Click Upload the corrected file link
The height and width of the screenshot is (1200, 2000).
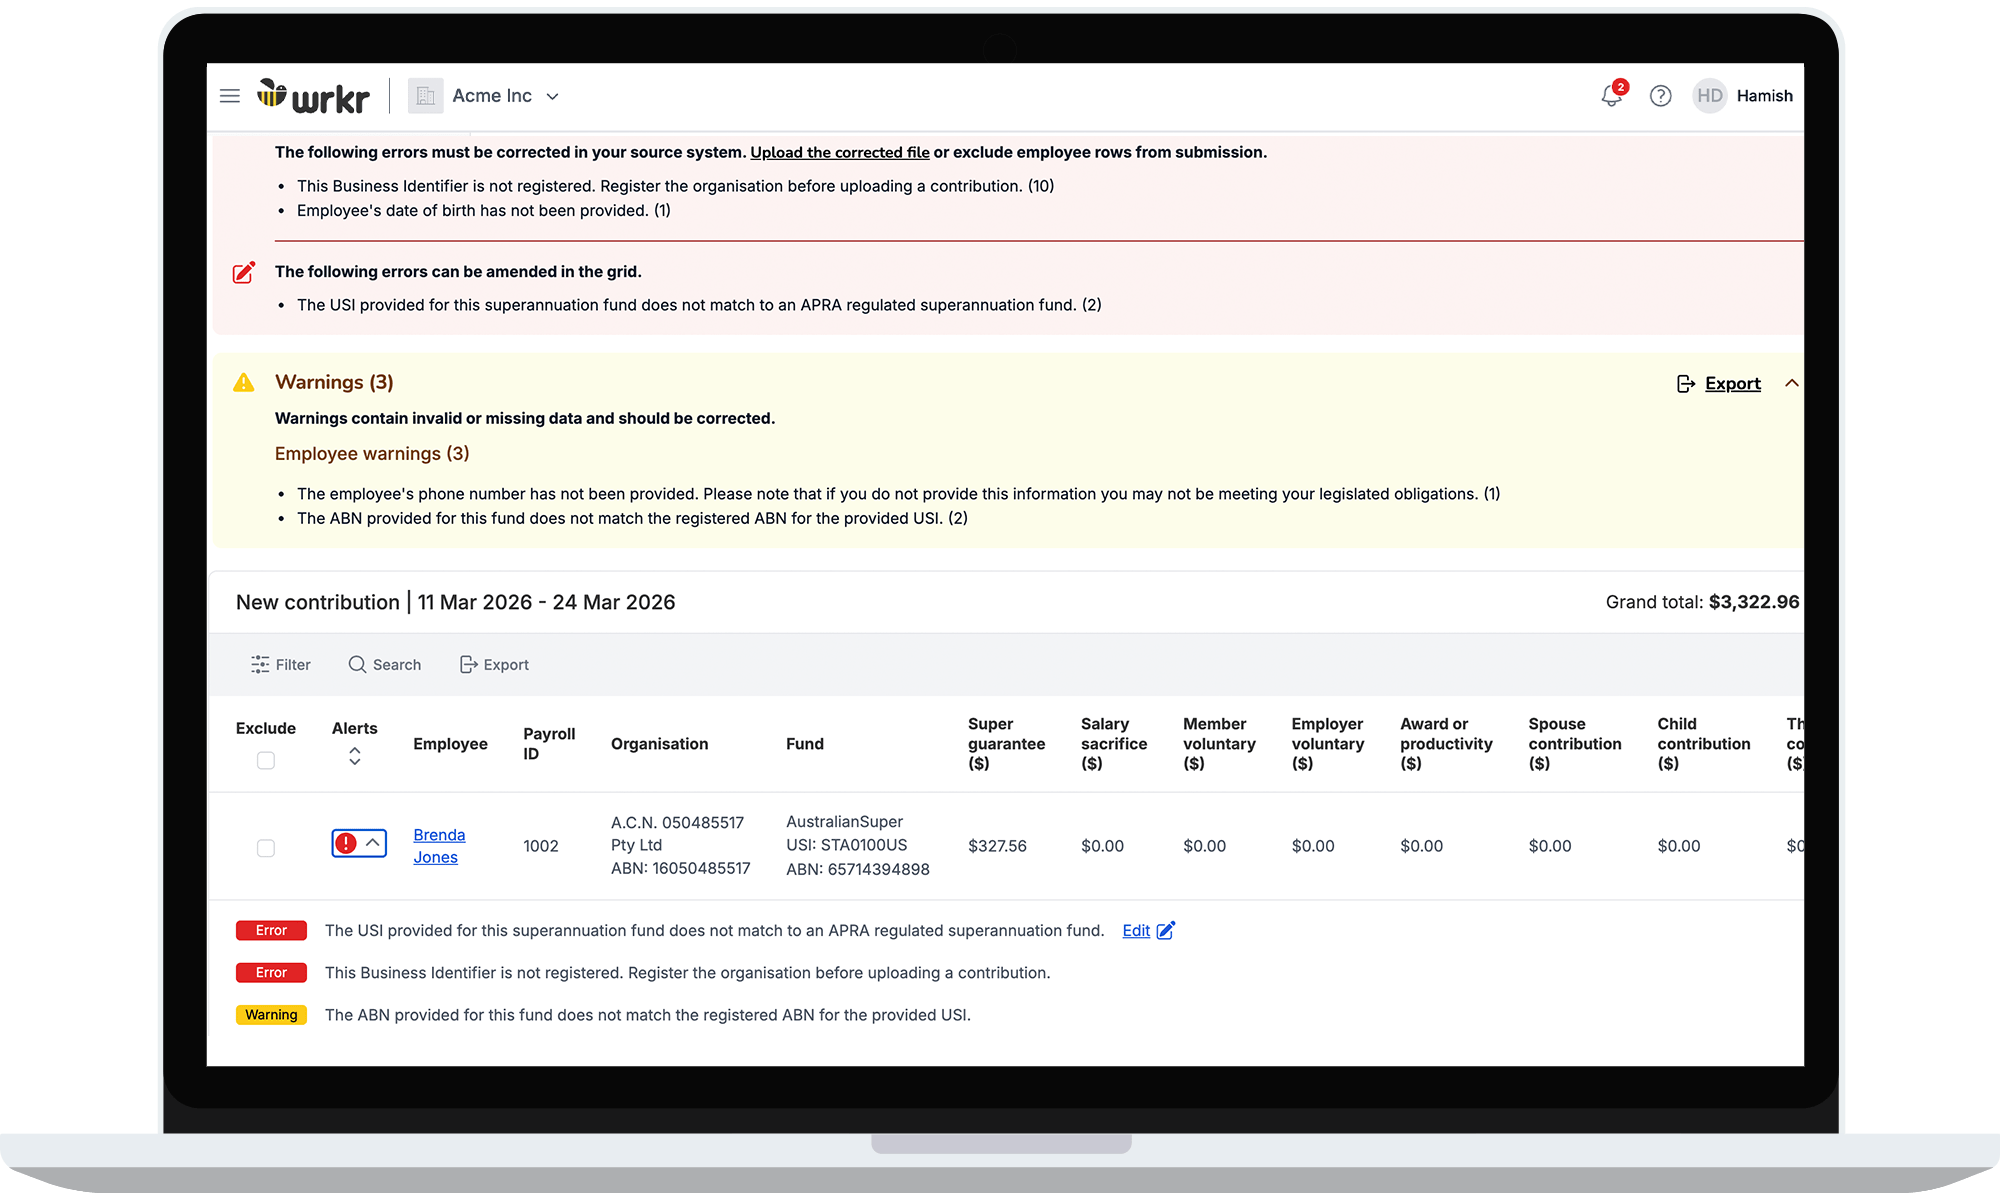pyautogui.click(x=839, y=152)
